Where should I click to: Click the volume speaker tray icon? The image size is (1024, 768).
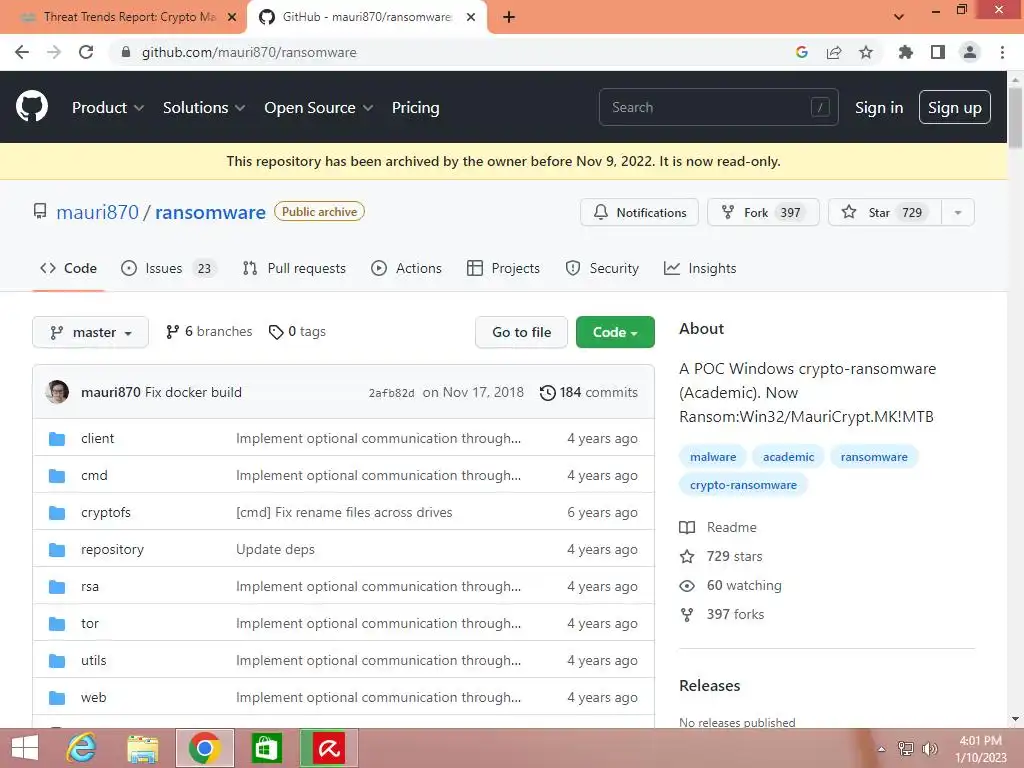point(930,749)
